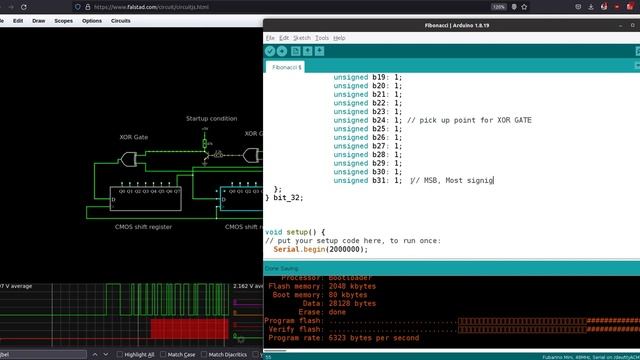Image resolution: width=640 pixels, height=360 pixels.
Task: Click the forward navigation arrow in Firefox
Action: point(11,7)
